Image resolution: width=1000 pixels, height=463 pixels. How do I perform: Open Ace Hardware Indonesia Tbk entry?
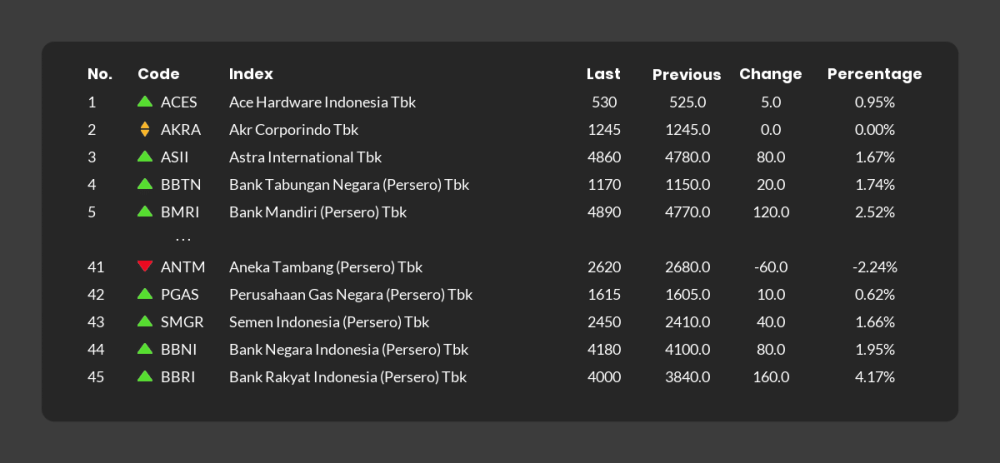pos(322,102)
